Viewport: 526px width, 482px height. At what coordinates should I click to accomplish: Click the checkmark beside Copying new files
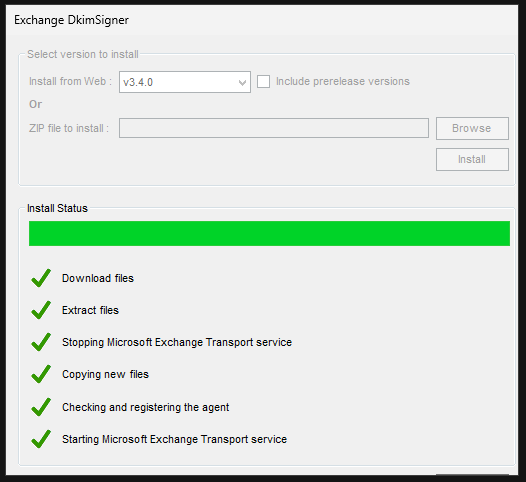click(x=41, y=374)
